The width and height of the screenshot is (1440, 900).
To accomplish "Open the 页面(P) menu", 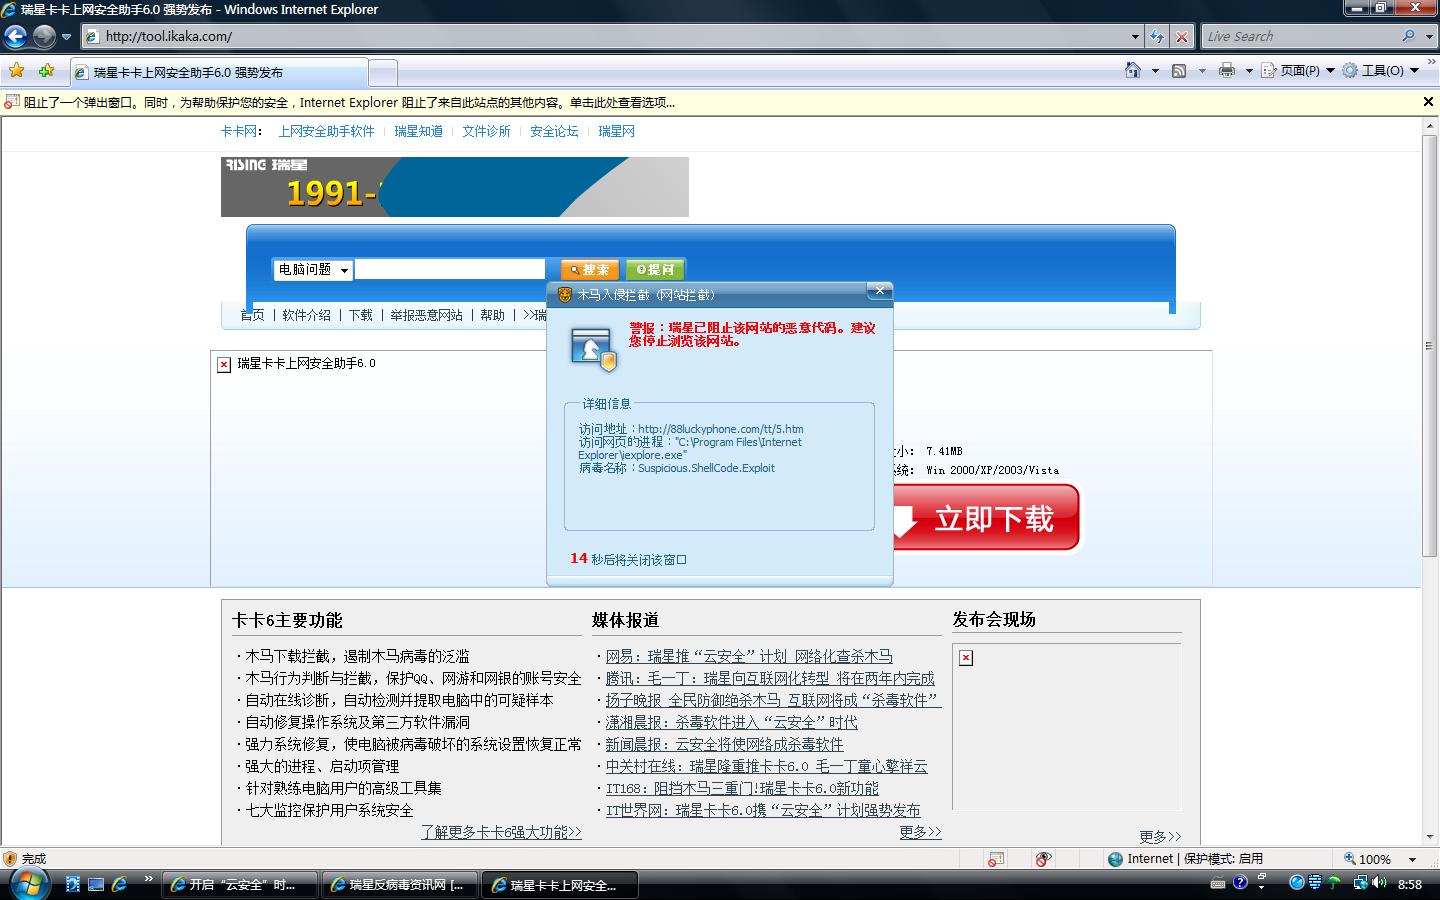I will [x=1297, y=71].
